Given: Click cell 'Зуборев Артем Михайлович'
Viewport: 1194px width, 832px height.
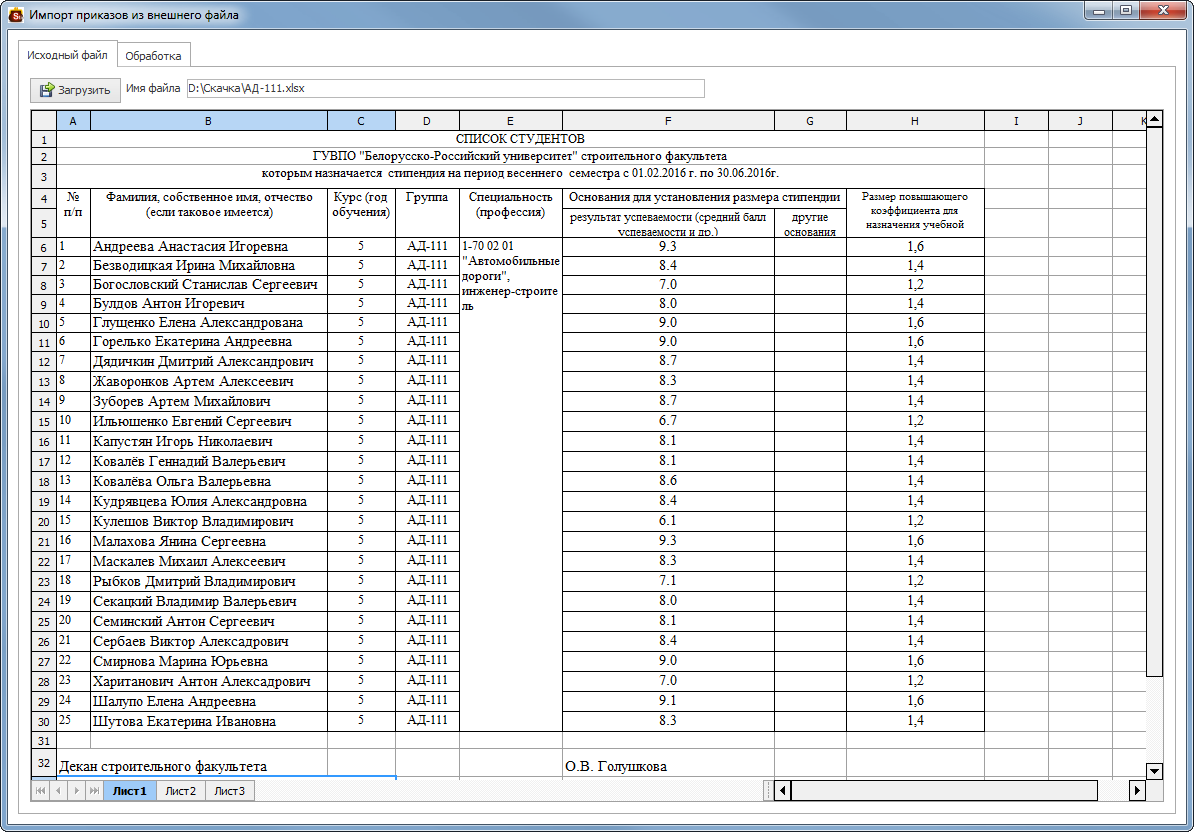Looking at the screenshot, I should [209, 401].
